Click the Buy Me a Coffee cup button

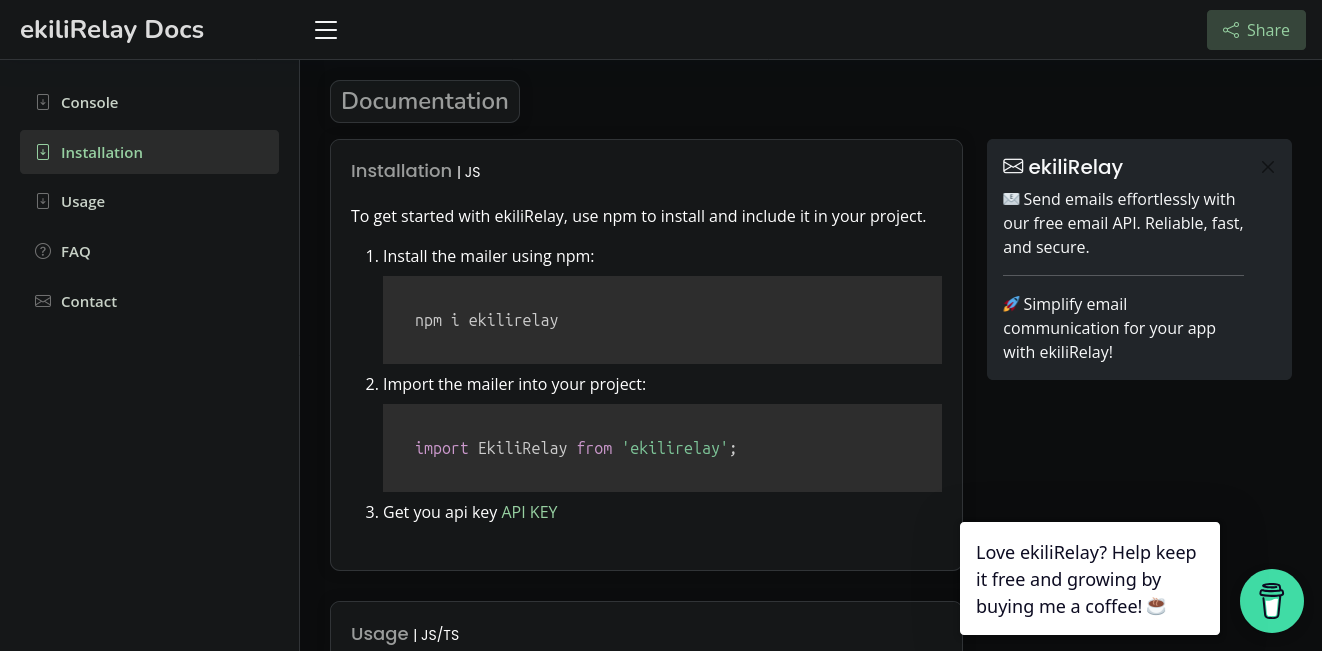[x=1271, y=601]
